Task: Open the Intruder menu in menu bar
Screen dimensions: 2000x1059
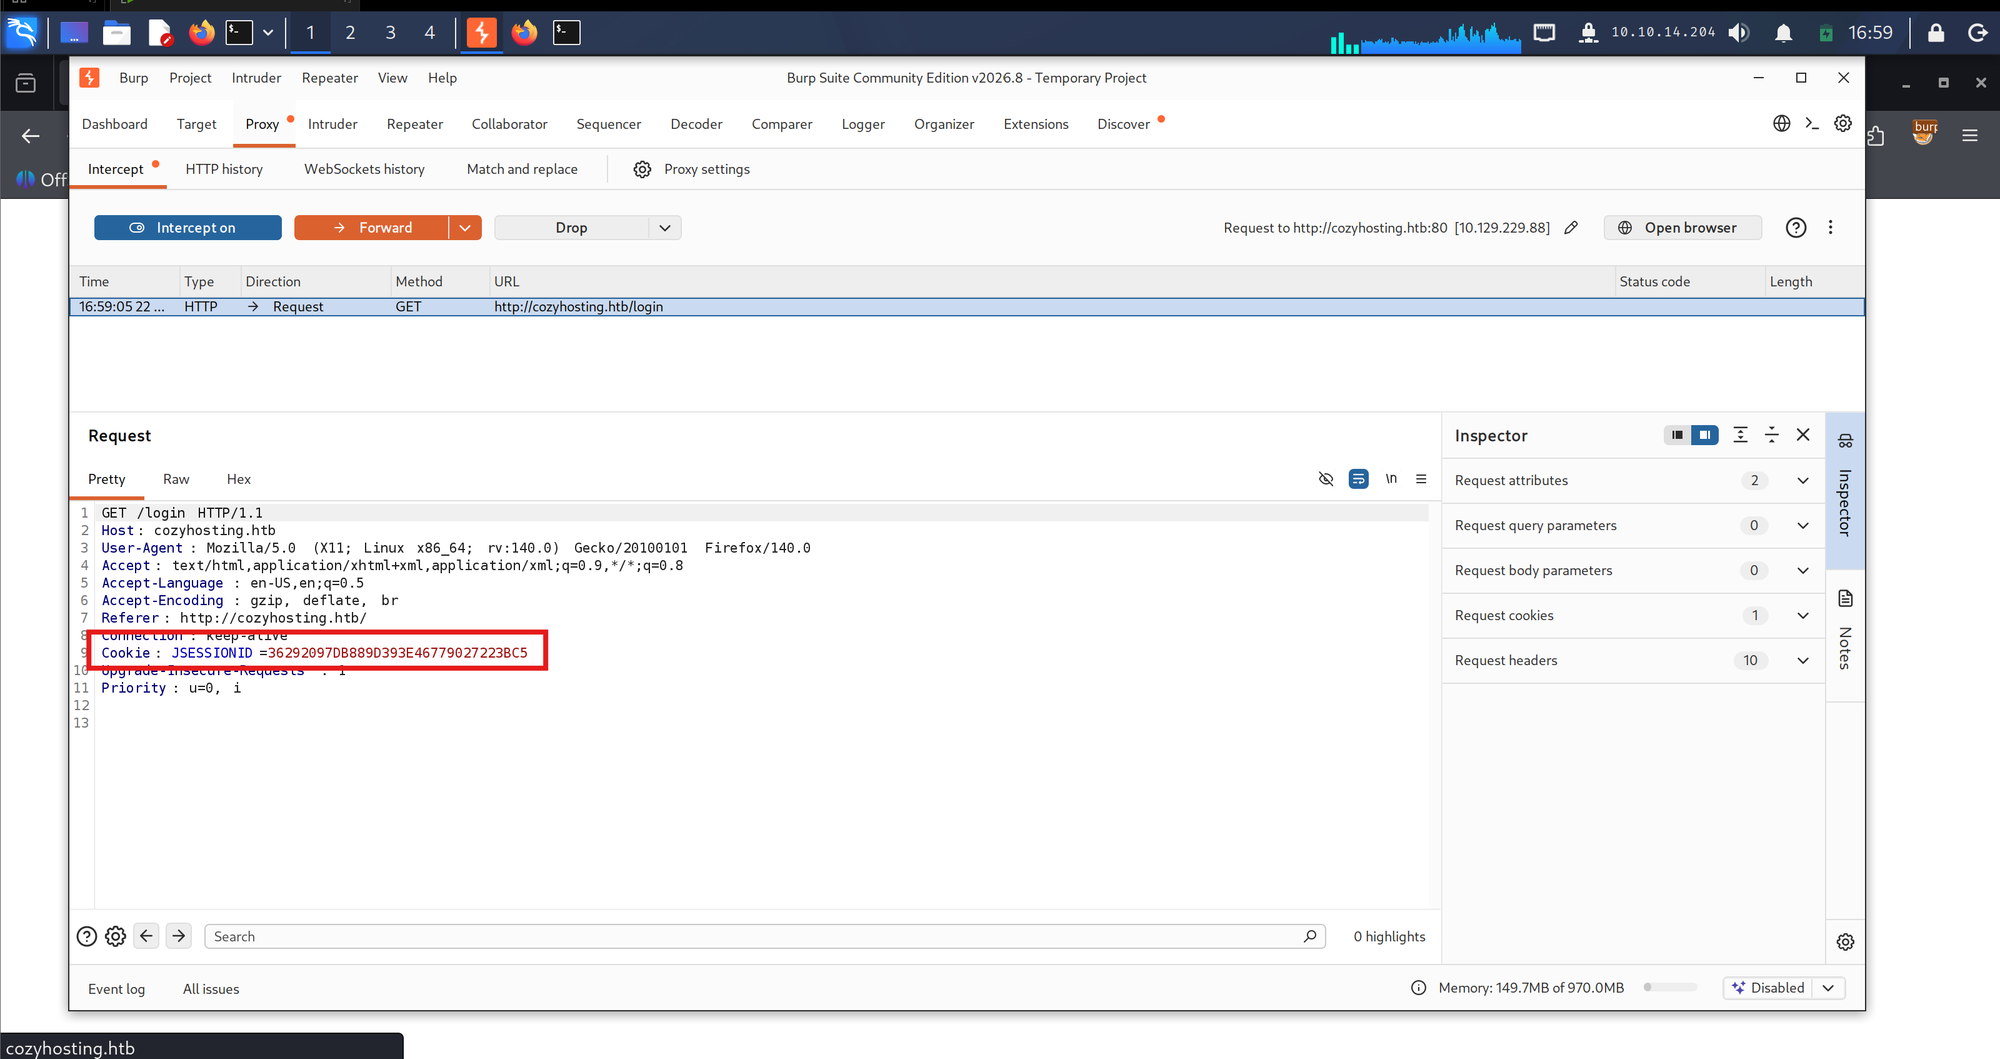Action: pos(256,78)
